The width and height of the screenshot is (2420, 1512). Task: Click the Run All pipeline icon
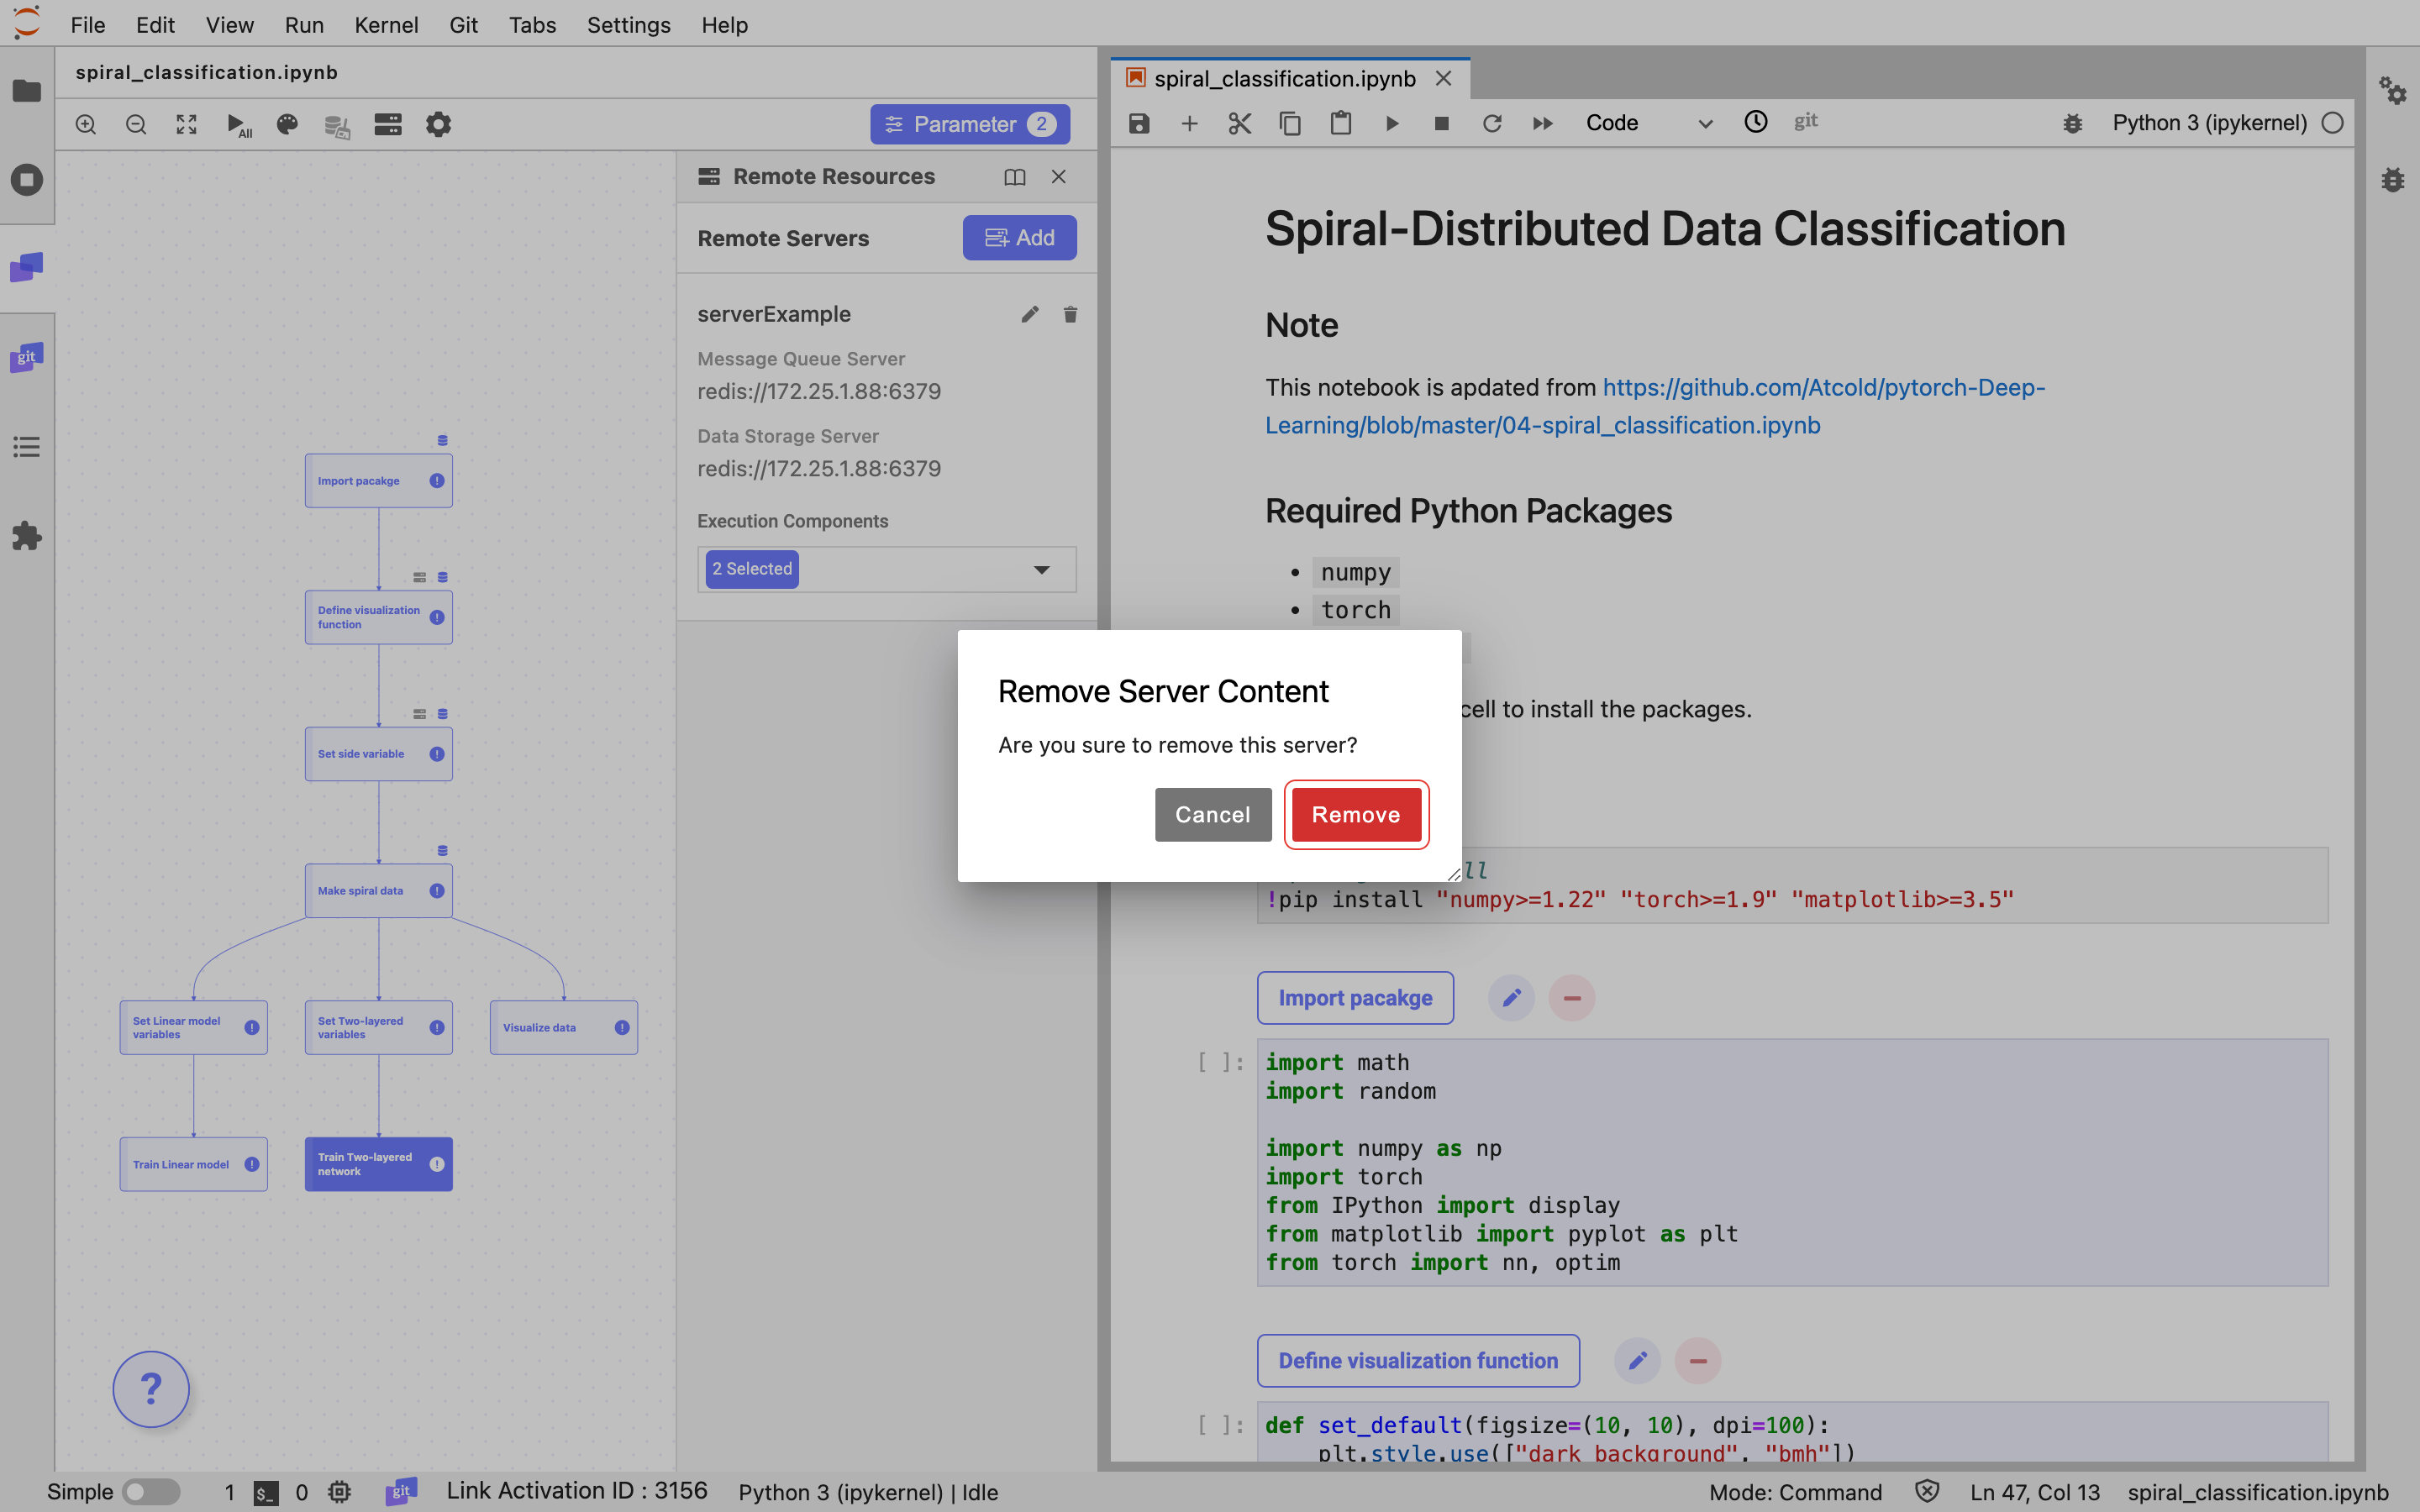coord(237,124)
